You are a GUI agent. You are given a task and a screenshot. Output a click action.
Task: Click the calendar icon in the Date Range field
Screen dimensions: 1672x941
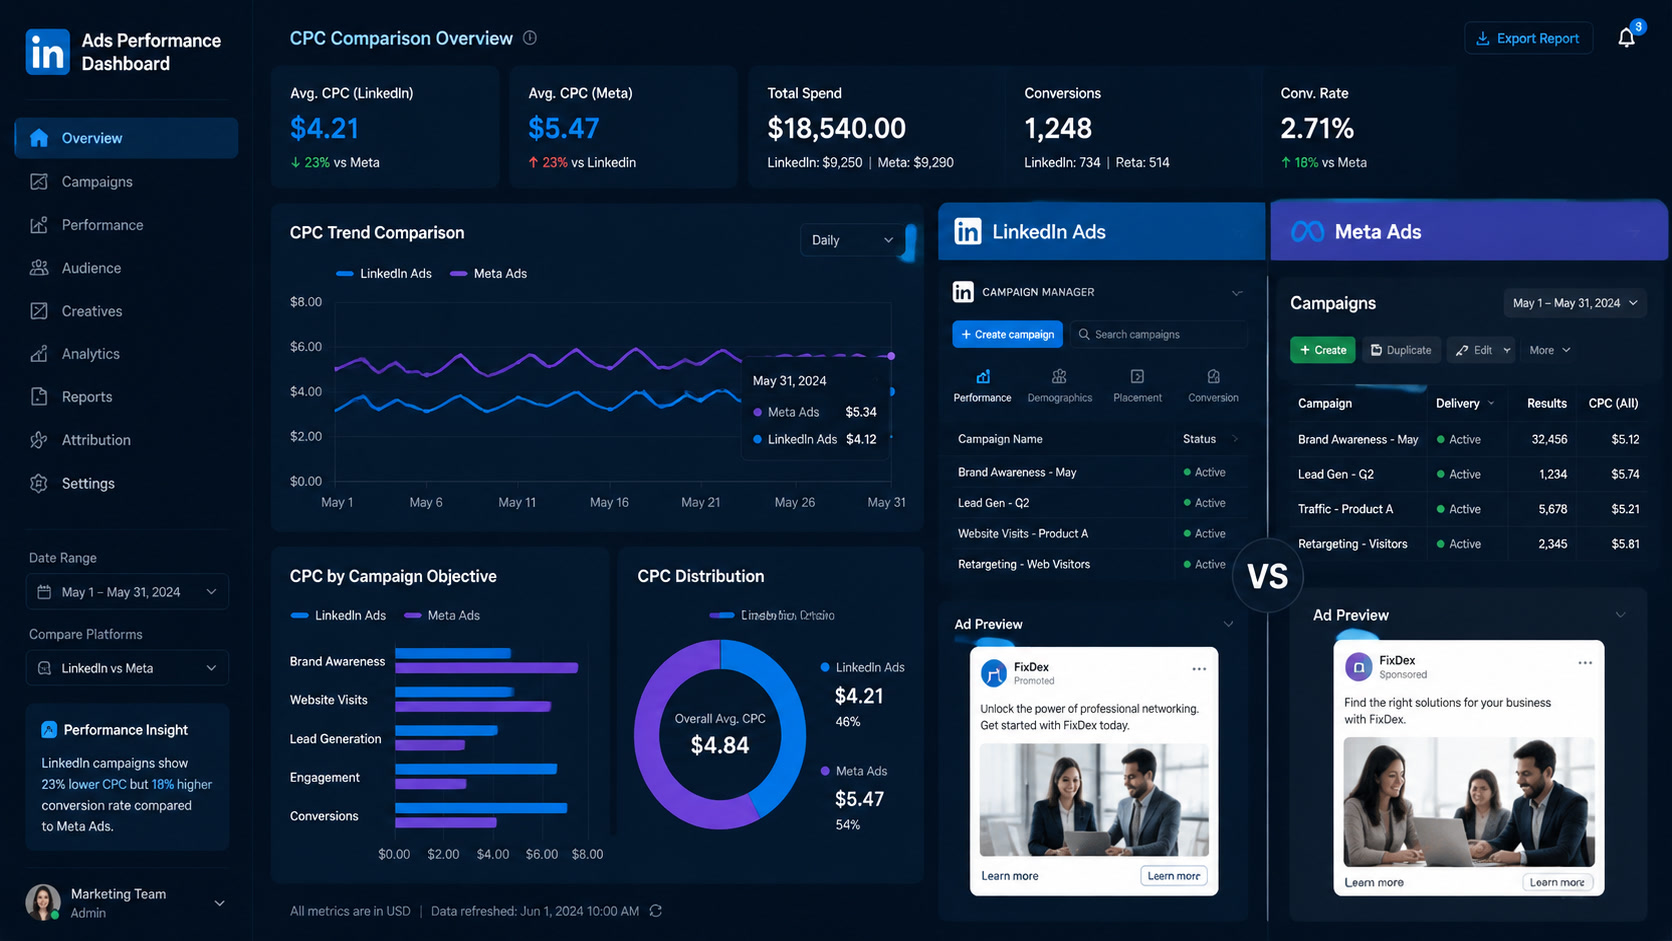coord(44,592)
